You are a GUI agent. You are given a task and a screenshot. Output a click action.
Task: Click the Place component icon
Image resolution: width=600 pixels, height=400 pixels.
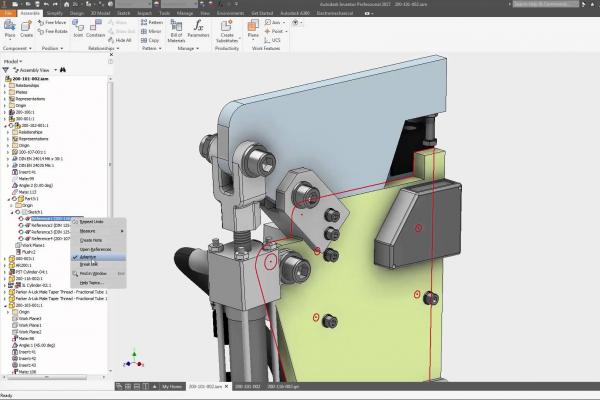(10, 30)
